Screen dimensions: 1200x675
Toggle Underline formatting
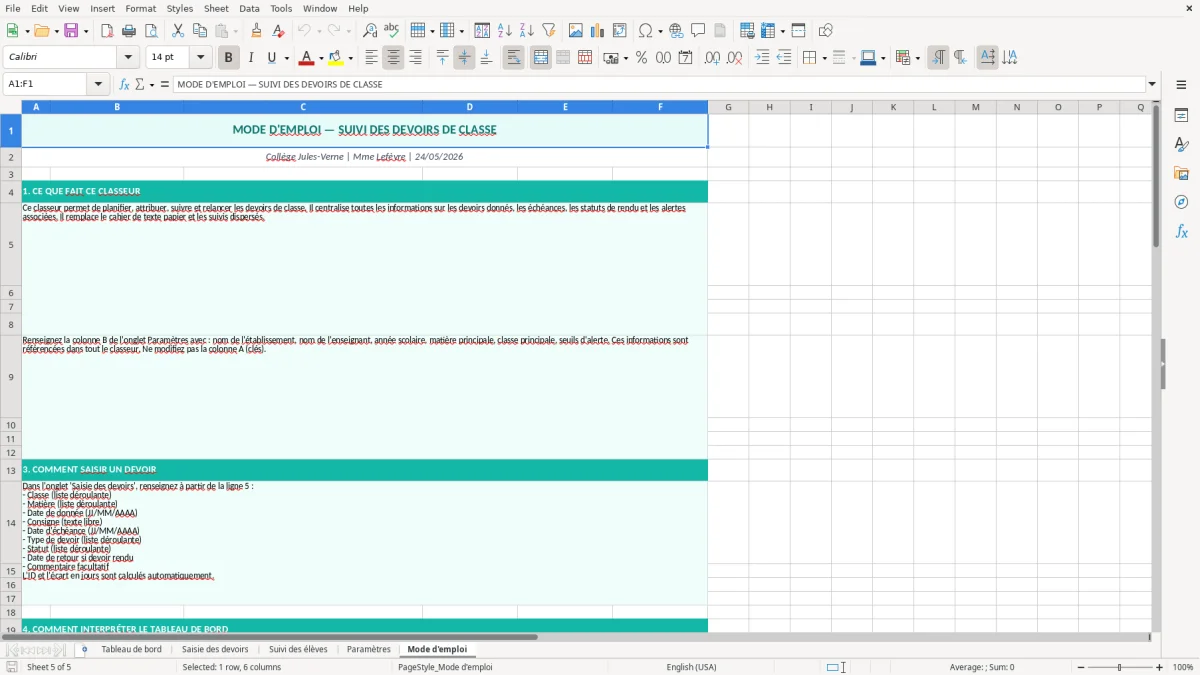(x=272, y=58)
